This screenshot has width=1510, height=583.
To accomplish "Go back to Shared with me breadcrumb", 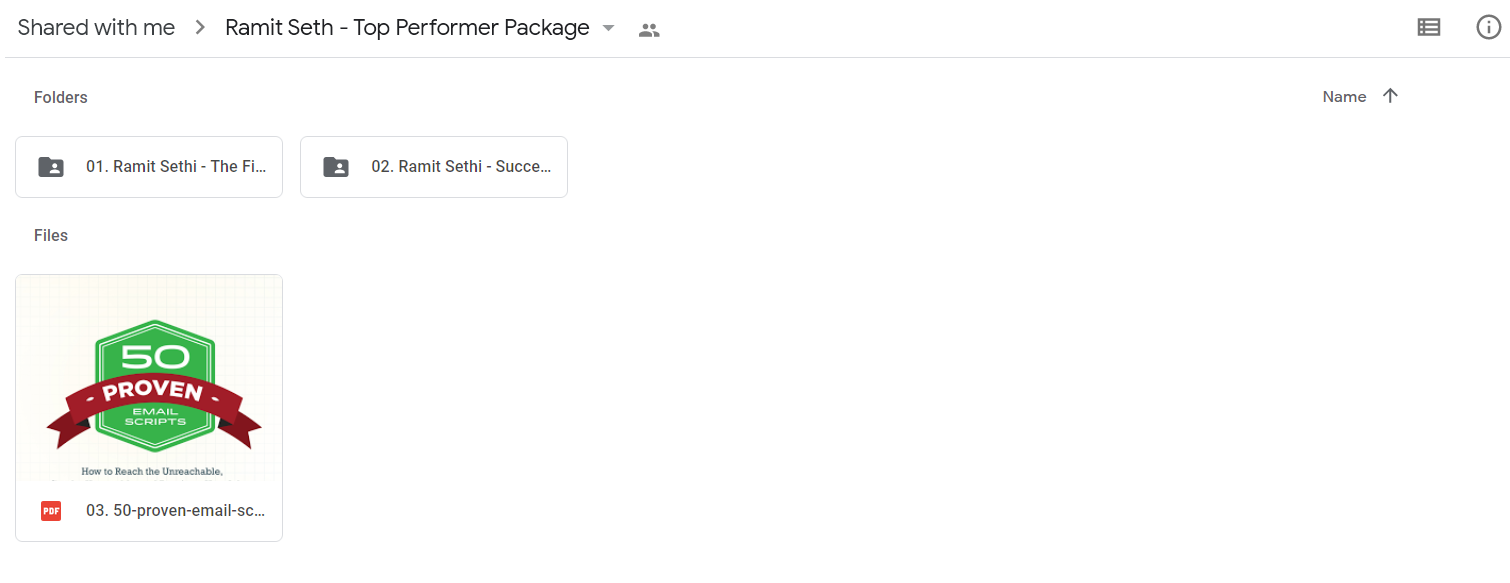I will [96, 28].
